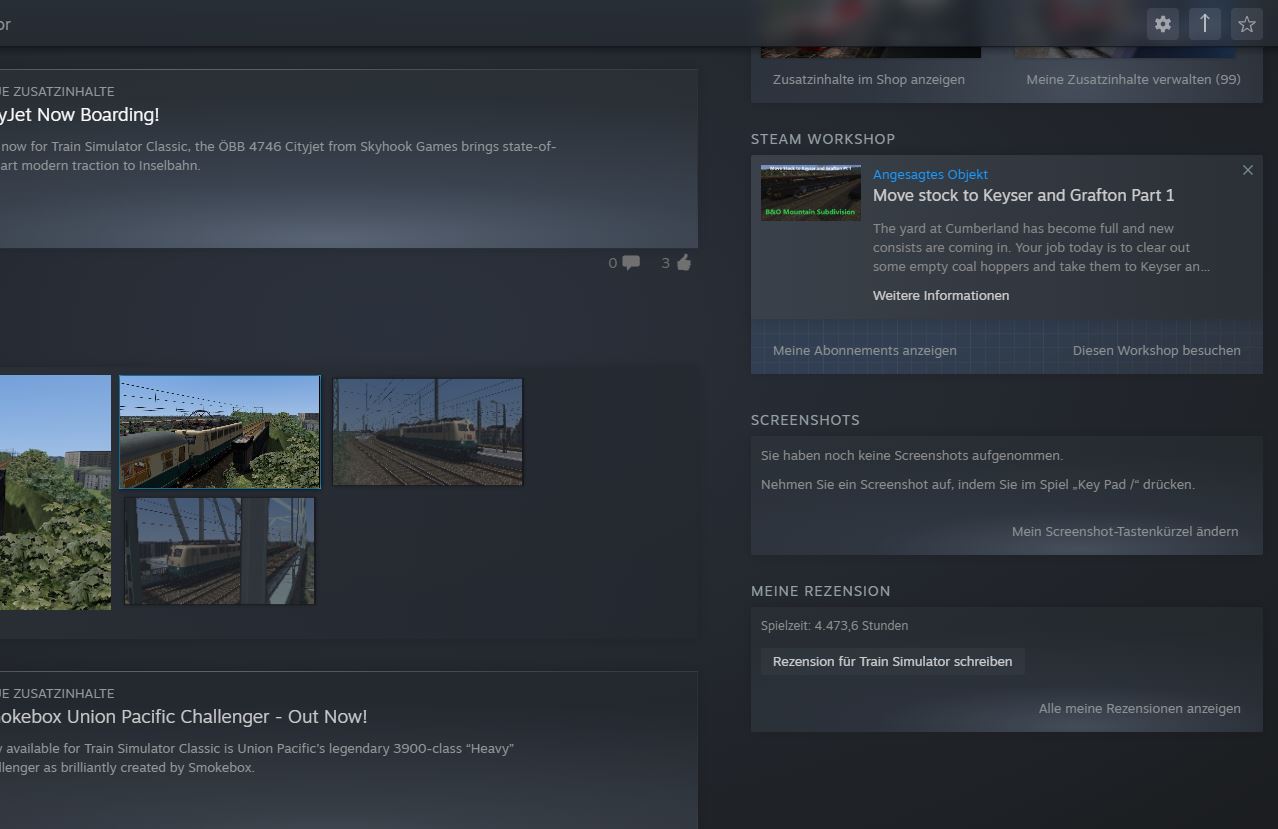Click the comment count '0' on CityJet post
The image size is (1278, 829).
613,263
